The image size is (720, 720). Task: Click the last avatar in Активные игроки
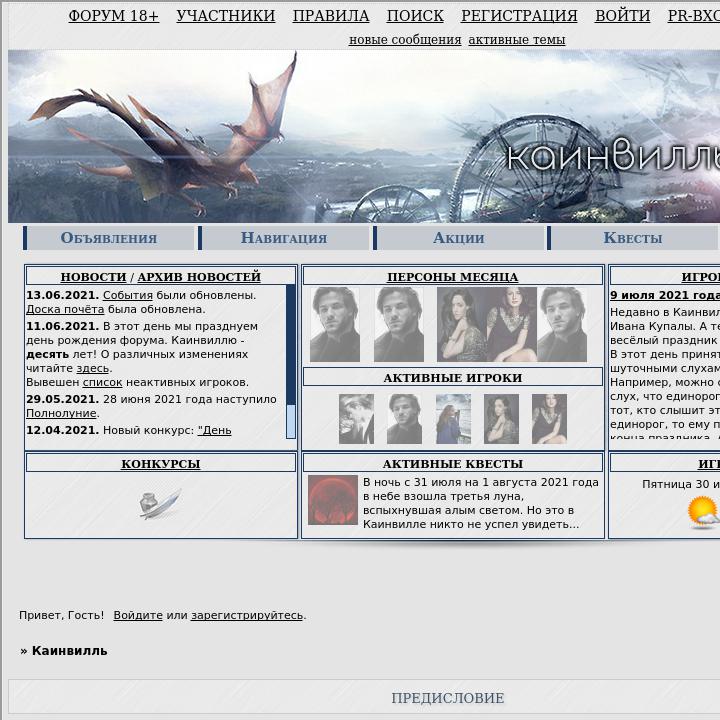coord(549,419)
